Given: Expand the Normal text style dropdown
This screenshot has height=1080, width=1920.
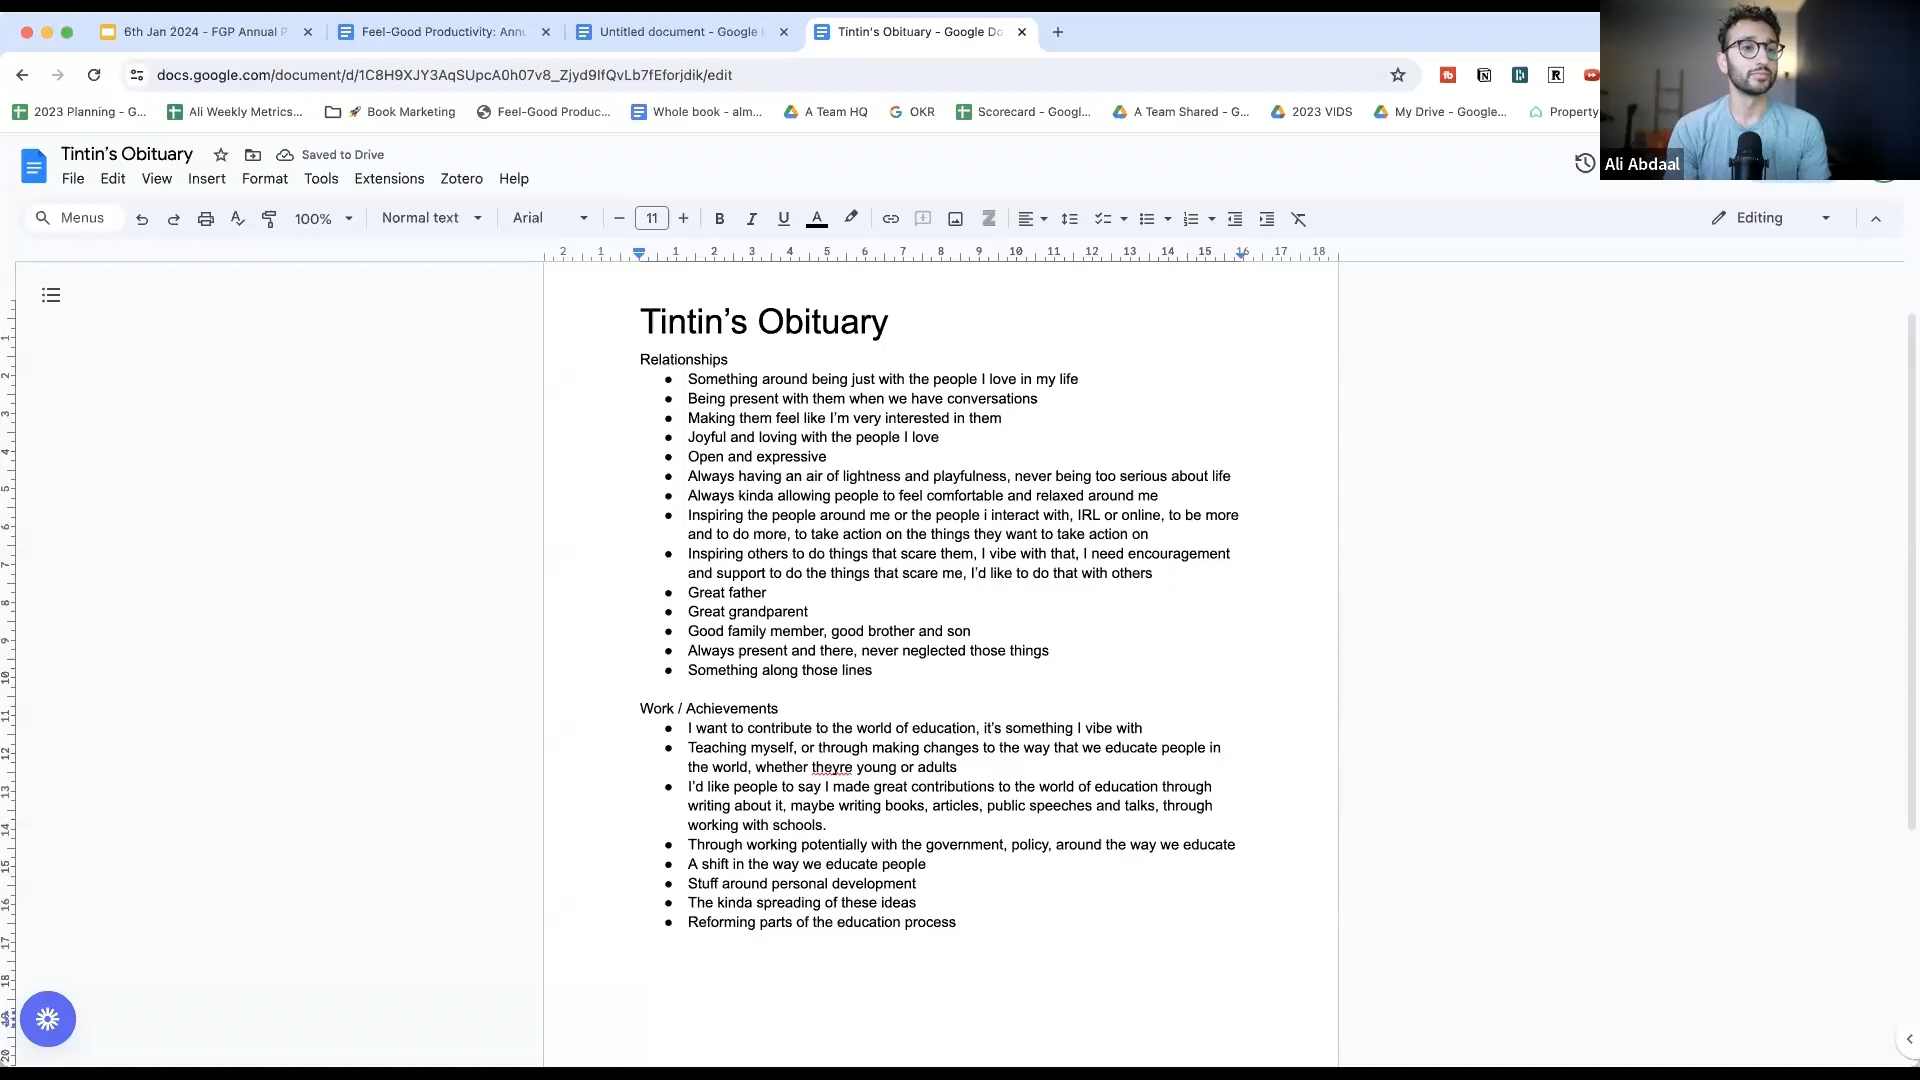Looking at the screenshot, I should point(431,218).
